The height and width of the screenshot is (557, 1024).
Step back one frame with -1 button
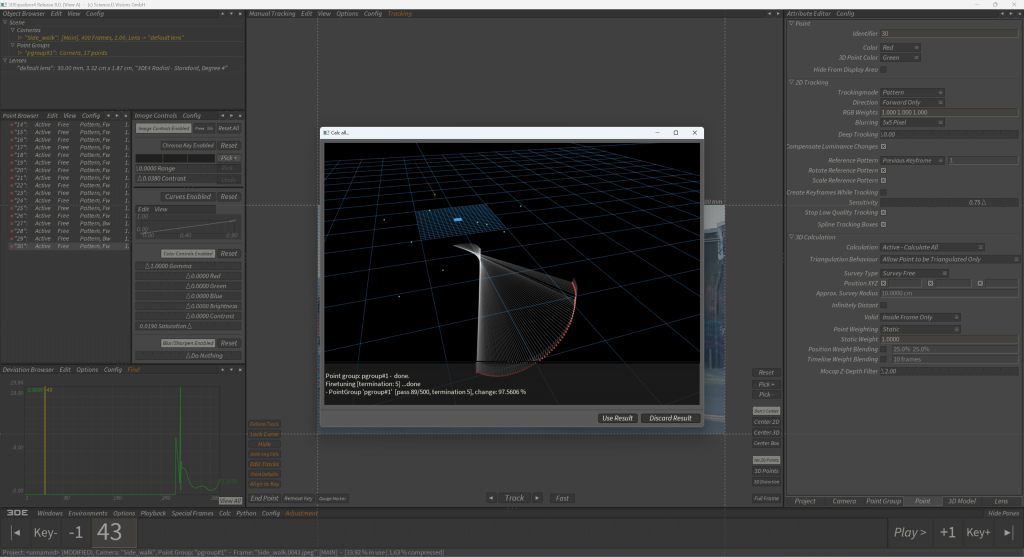point(76,532)
